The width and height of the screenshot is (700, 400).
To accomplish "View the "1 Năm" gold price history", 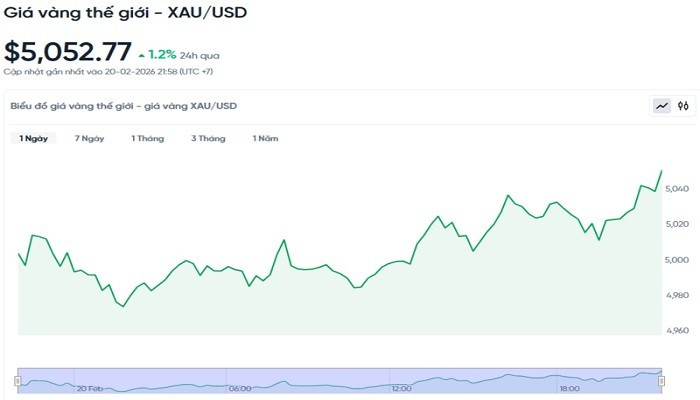I will pyautogui.click(x=265, y=138).
